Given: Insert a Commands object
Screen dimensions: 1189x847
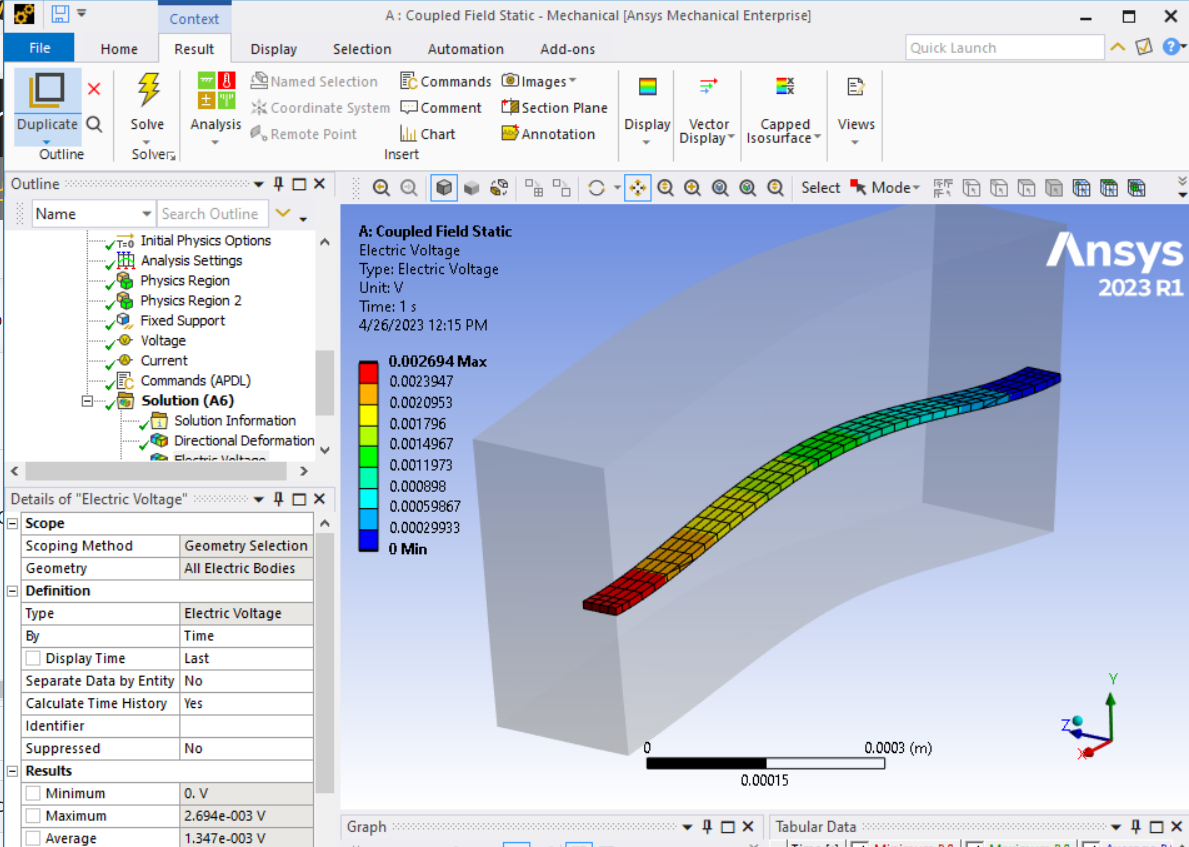Looking at the screenshot, I should [x=446, y=81].
